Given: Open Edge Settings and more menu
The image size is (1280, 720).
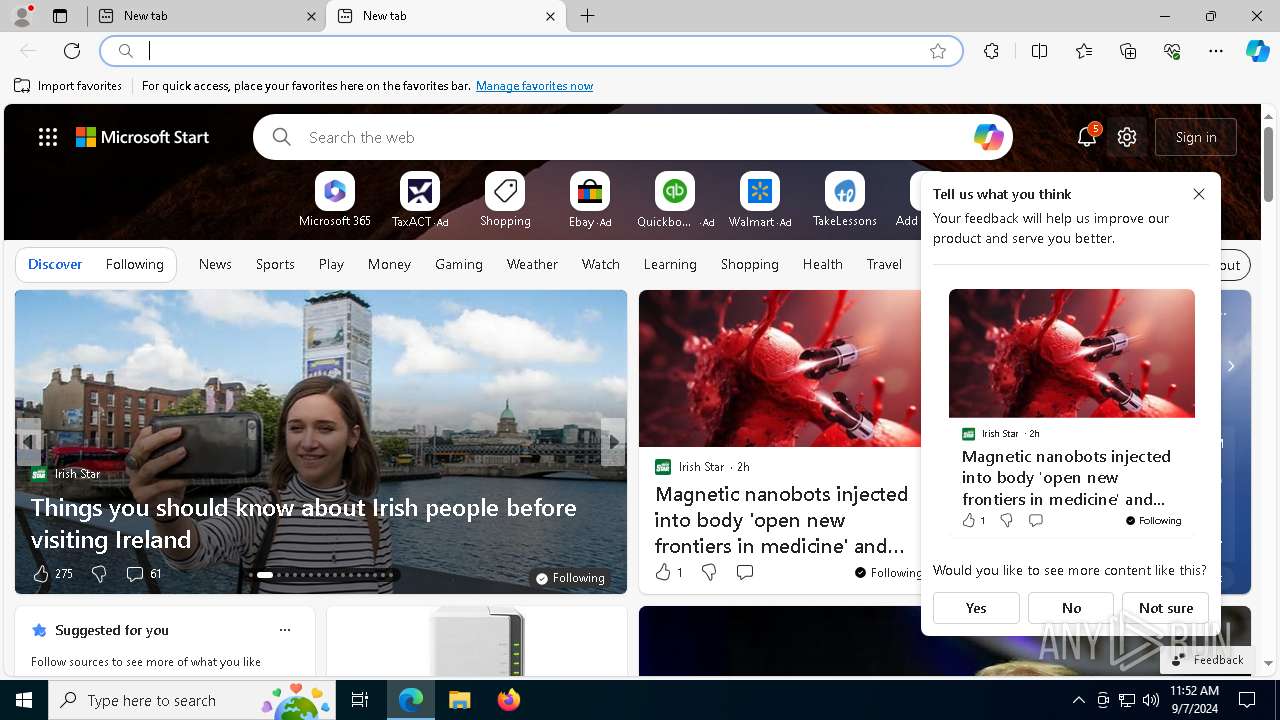Looking at the screenshot, I should pyautogui.click(x=1216, y=51).
